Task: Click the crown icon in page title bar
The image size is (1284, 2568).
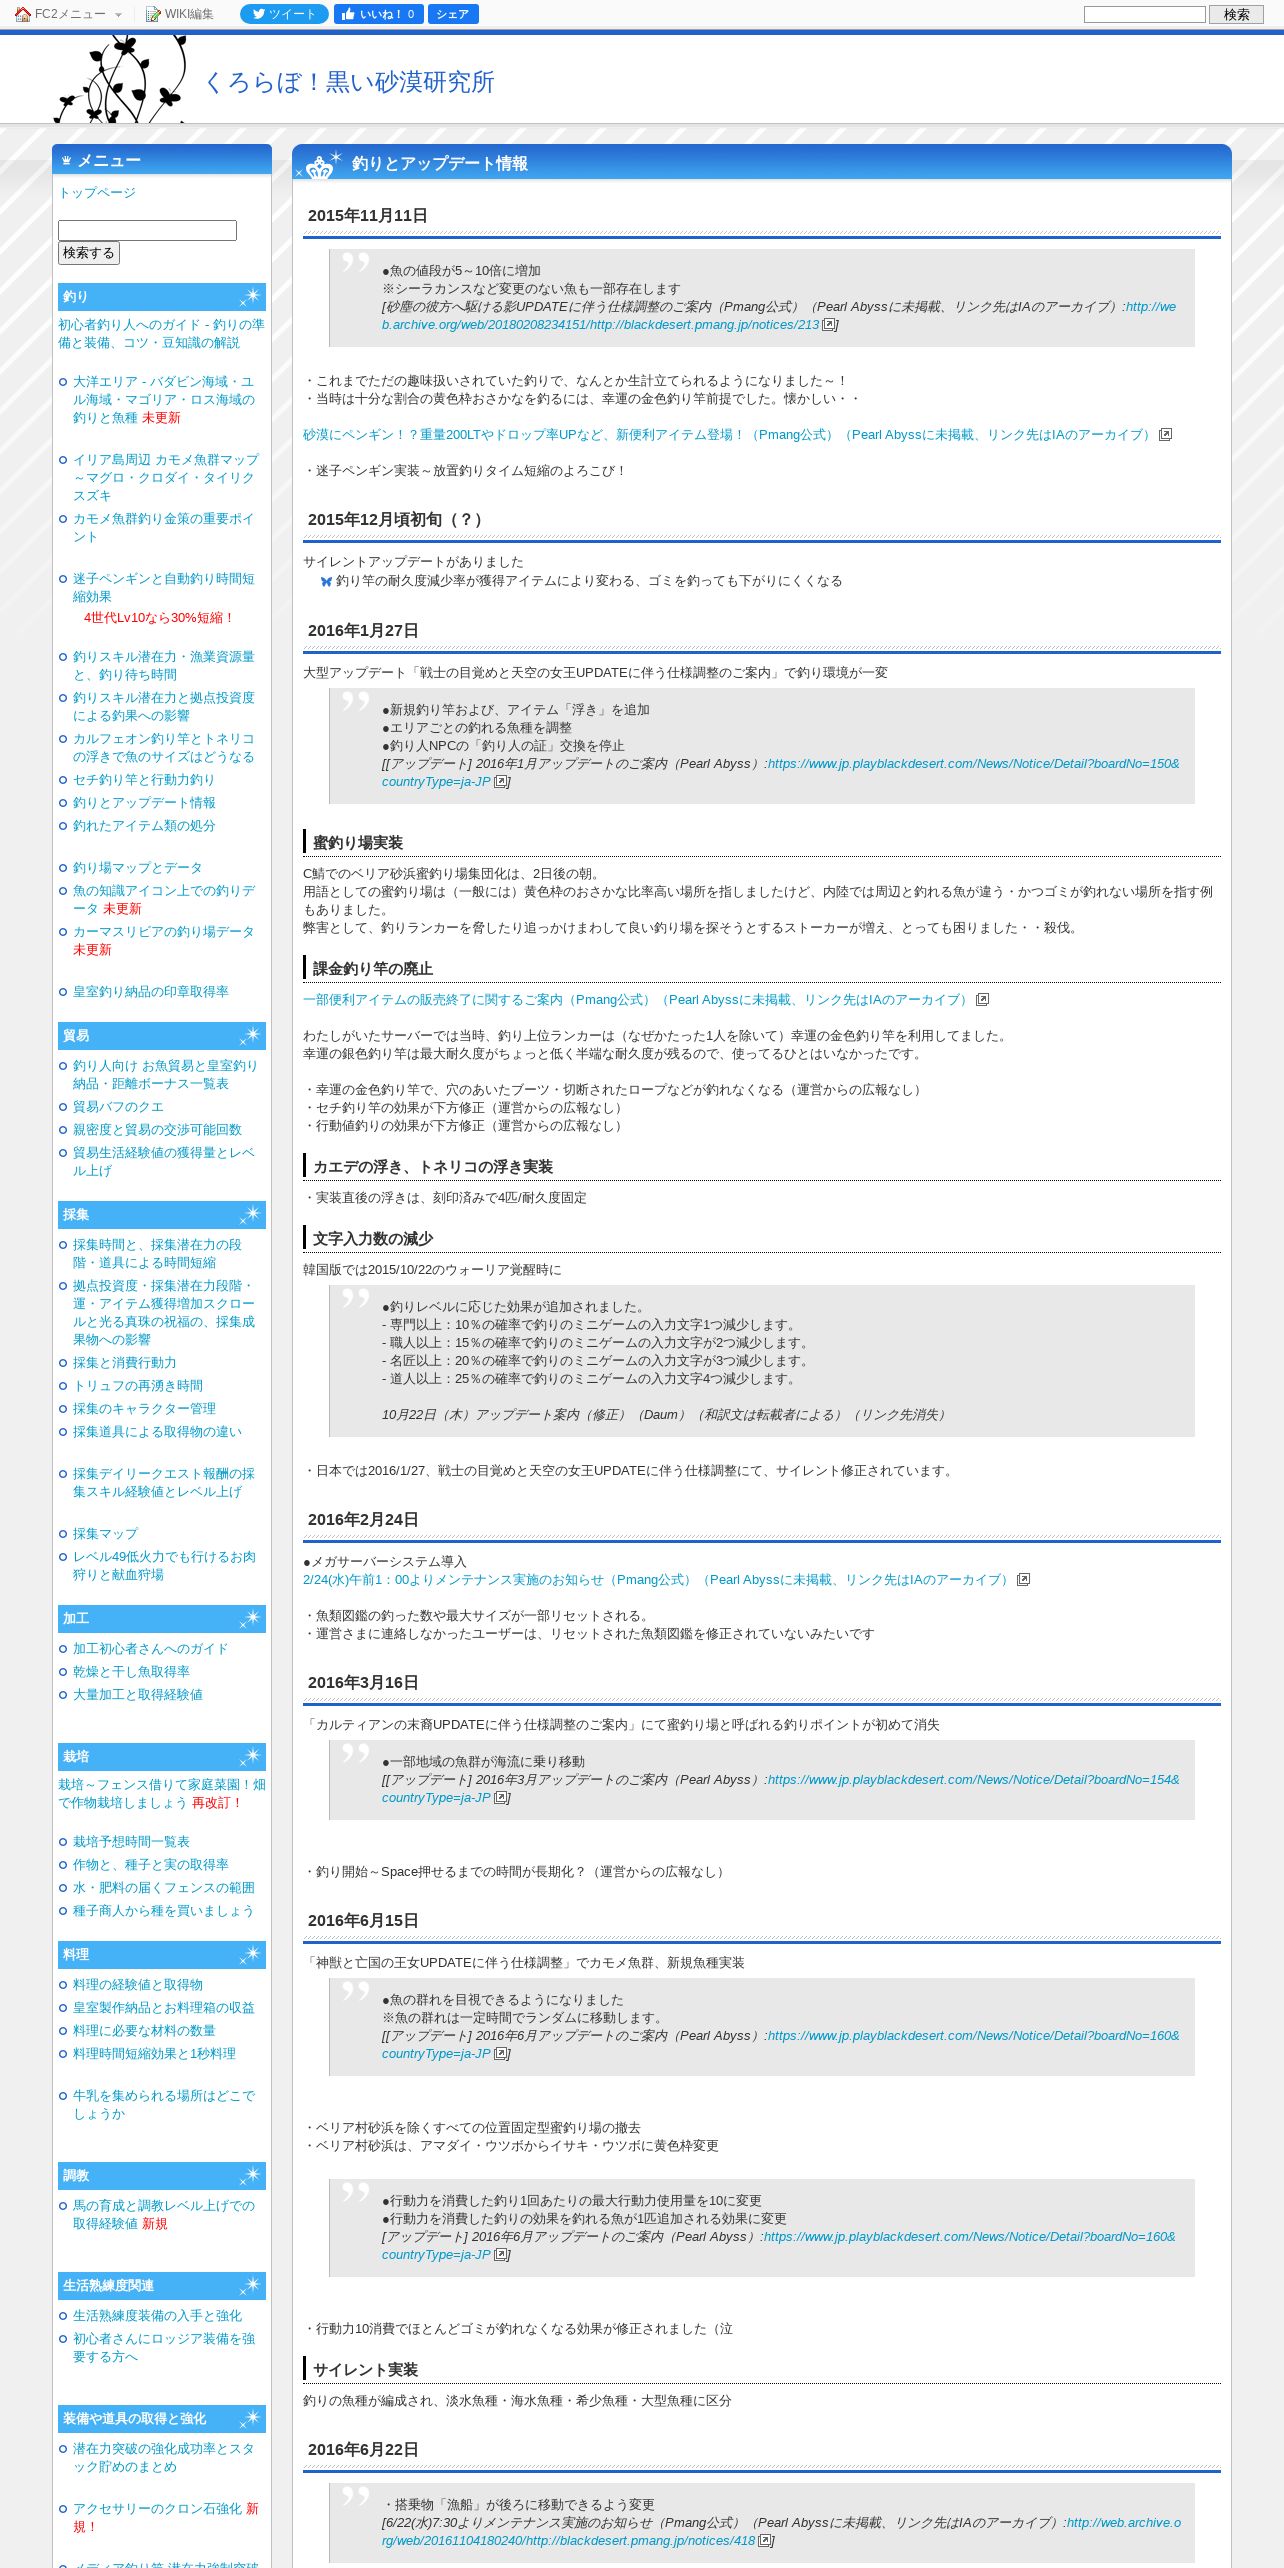Action: tap(320, 165)
